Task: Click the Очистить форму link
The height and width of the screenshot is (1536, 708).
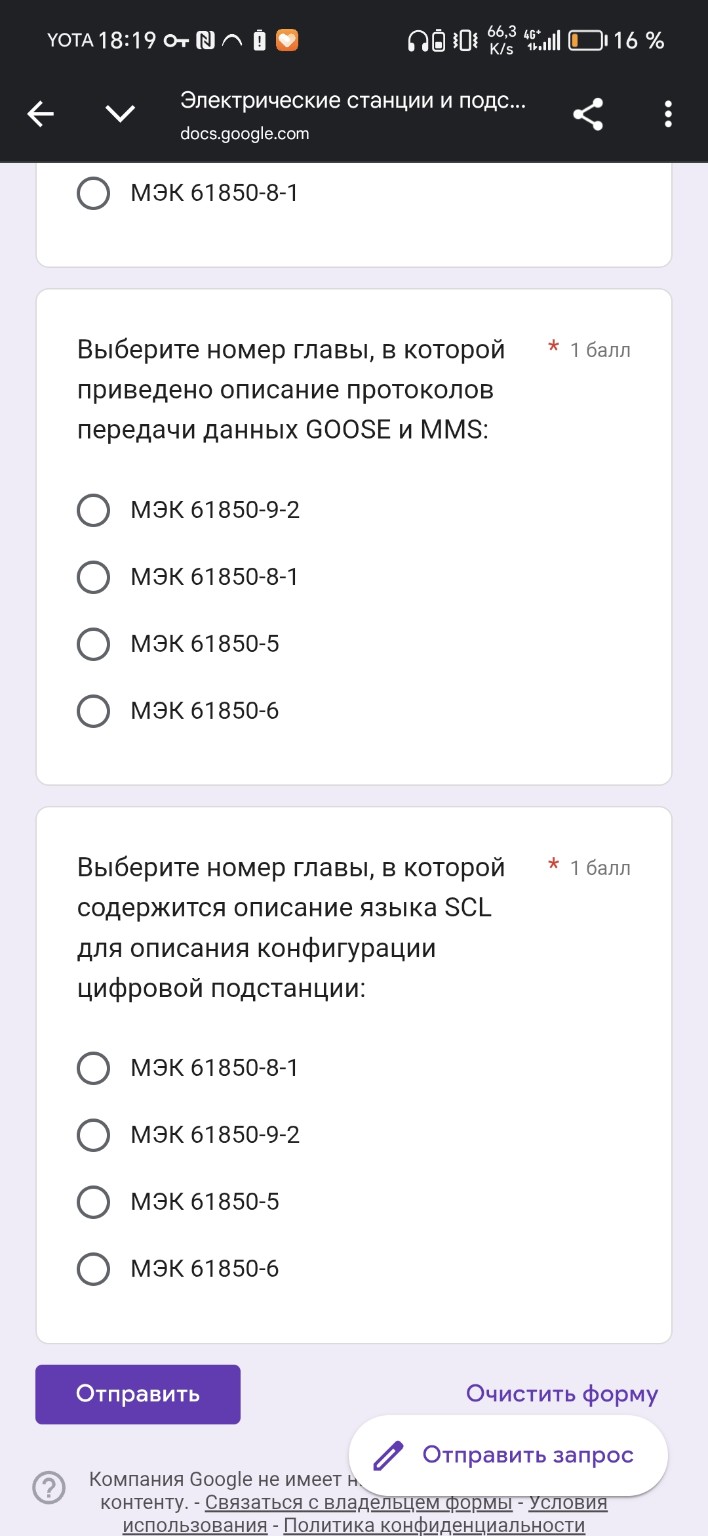Action: tap(562, 1393)
